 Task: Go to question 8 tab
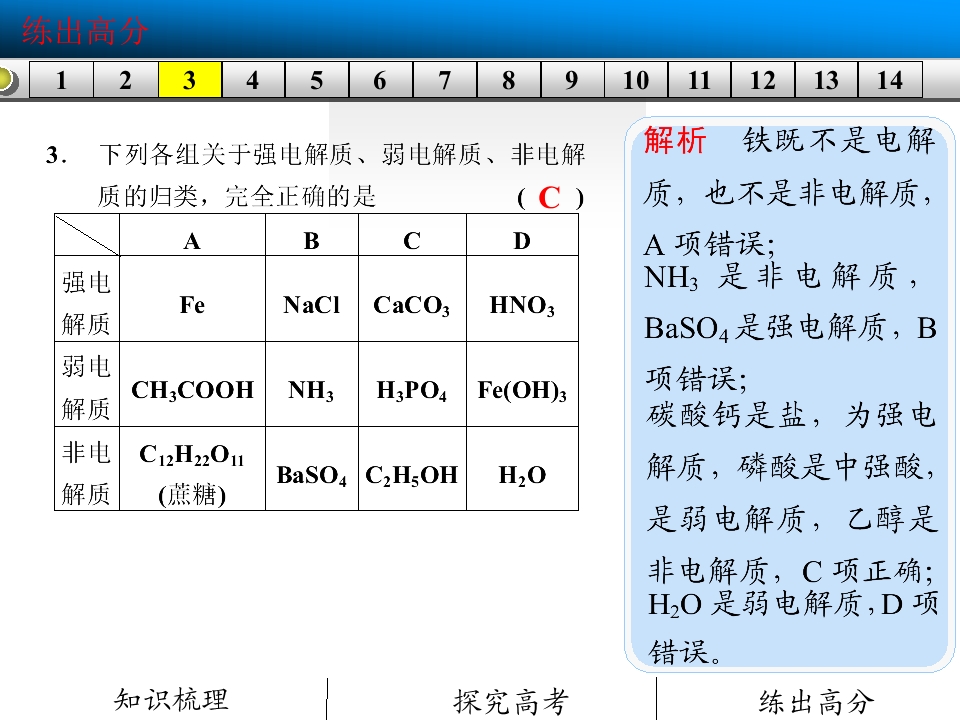(508, 80)
